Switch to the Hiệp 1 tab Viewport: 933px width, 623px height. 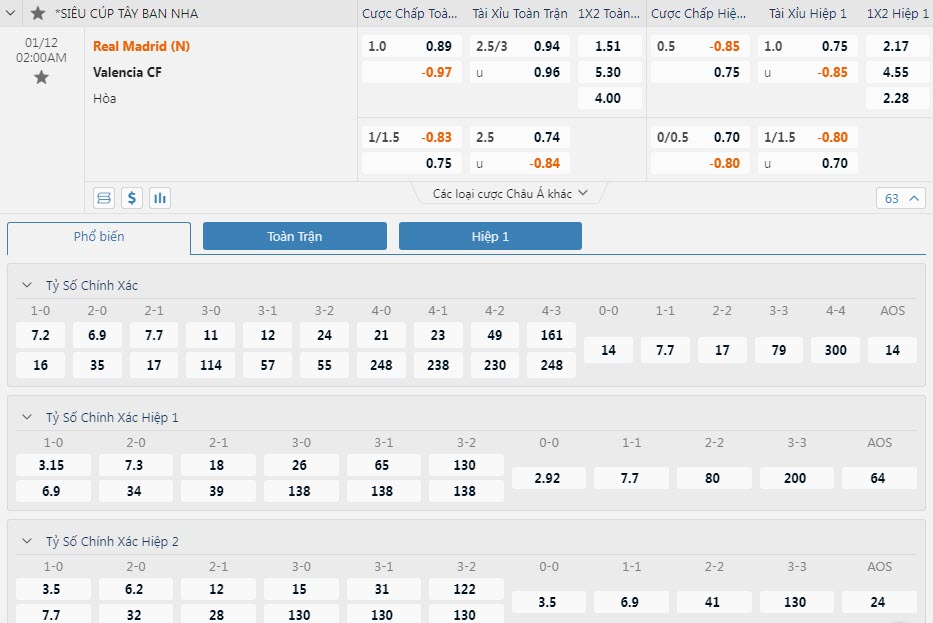[x=490, y=237]
